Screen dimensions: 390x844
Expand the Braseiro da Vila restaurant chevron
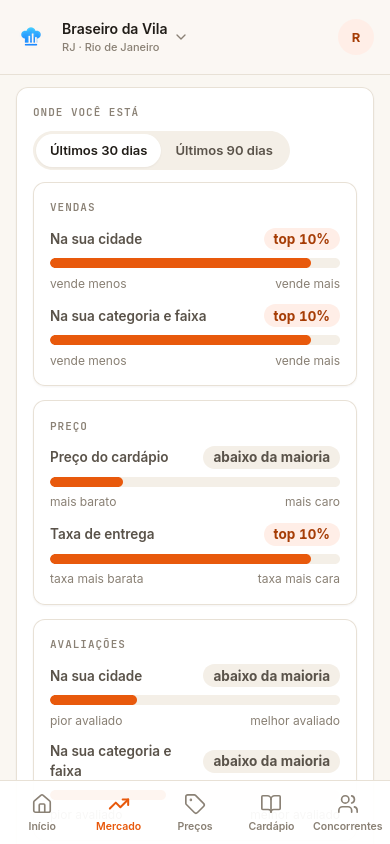point(181,37)
